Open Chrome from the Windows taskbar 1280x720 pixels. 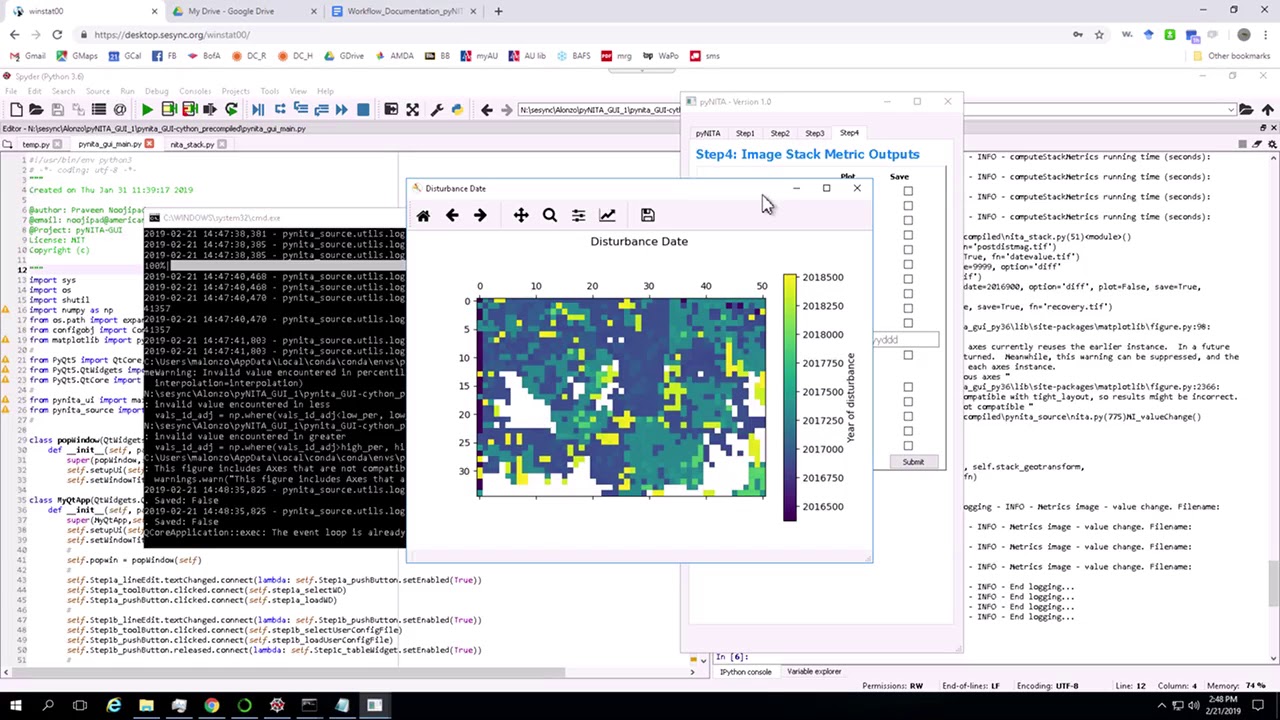coord(211,706)
